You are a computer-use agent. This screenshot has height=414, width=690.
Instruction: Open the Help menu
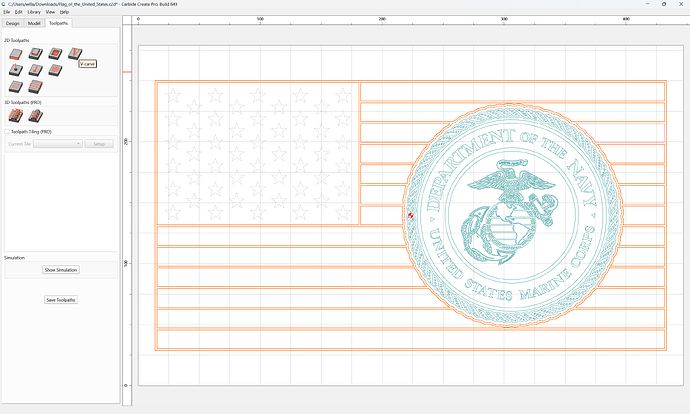click(x=64, y=12)
